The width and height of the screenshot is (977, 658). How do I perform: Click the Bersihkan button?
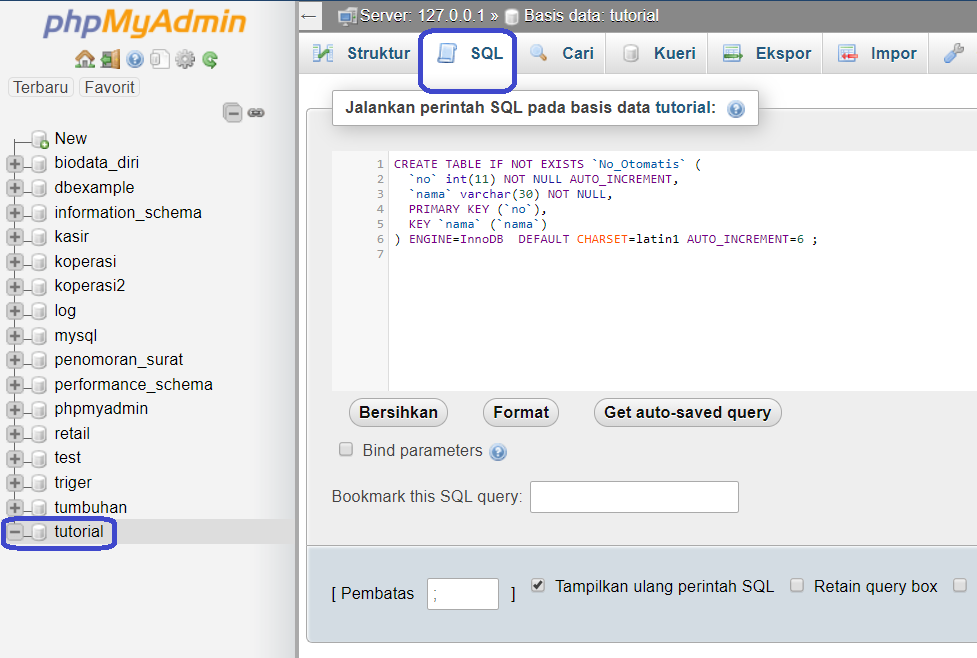[x=398, y=412]
